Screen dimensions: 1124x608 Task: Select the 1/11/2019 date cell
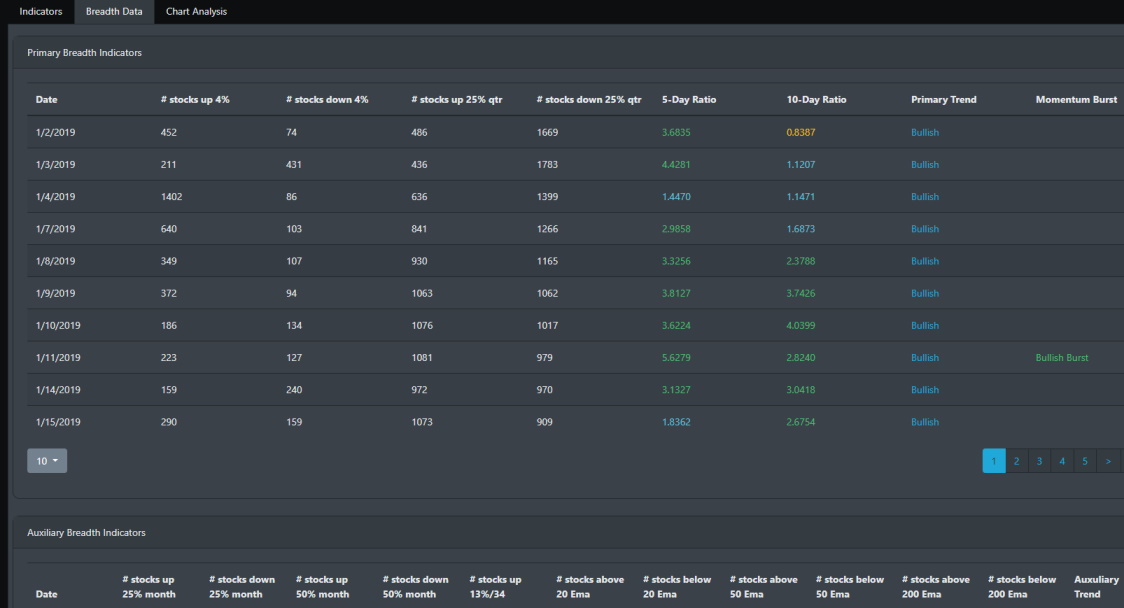tap(58, 358)
